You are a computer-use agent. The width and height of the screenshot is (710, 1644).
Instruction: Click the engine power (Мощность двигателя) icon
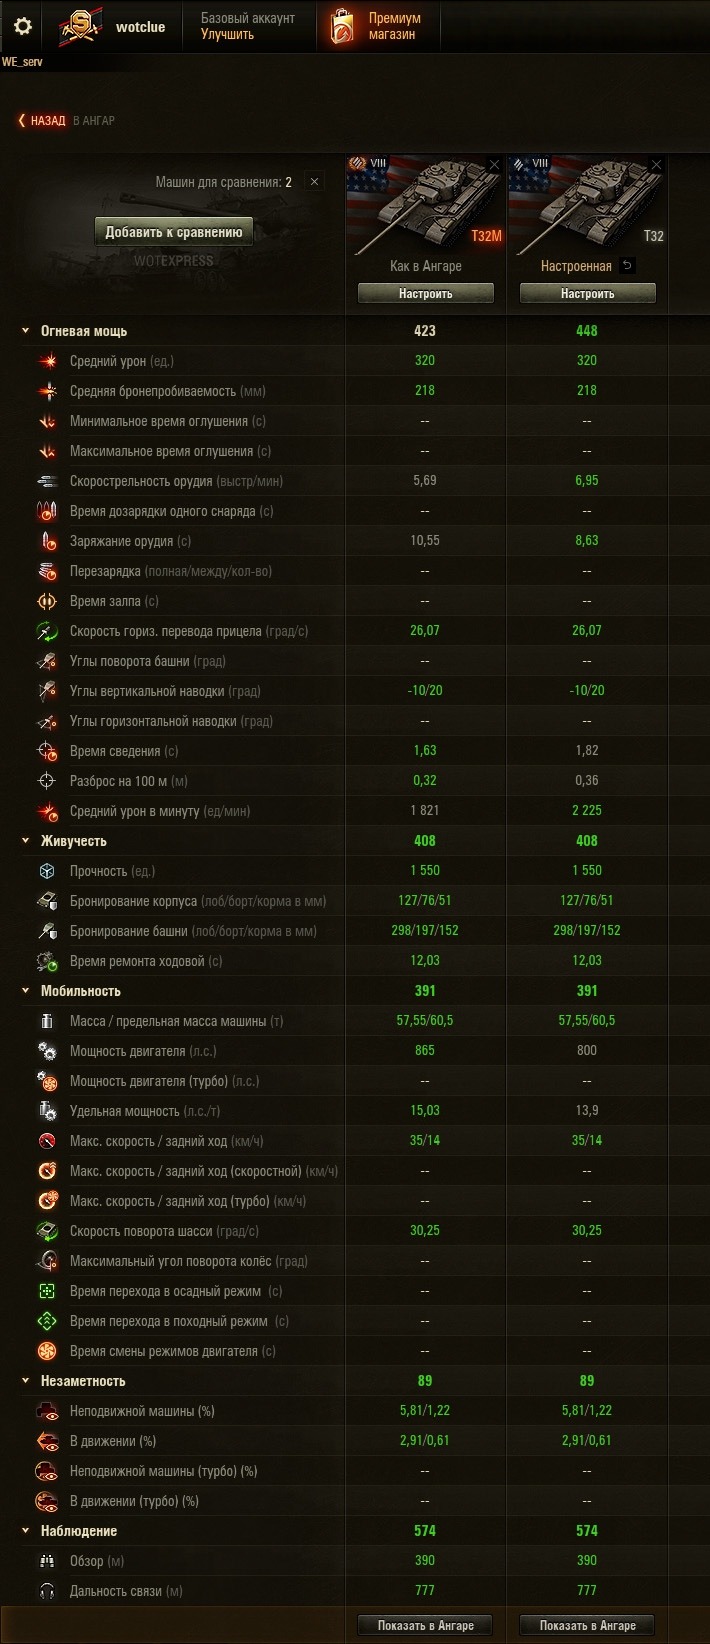click(x=46, y=1050)
